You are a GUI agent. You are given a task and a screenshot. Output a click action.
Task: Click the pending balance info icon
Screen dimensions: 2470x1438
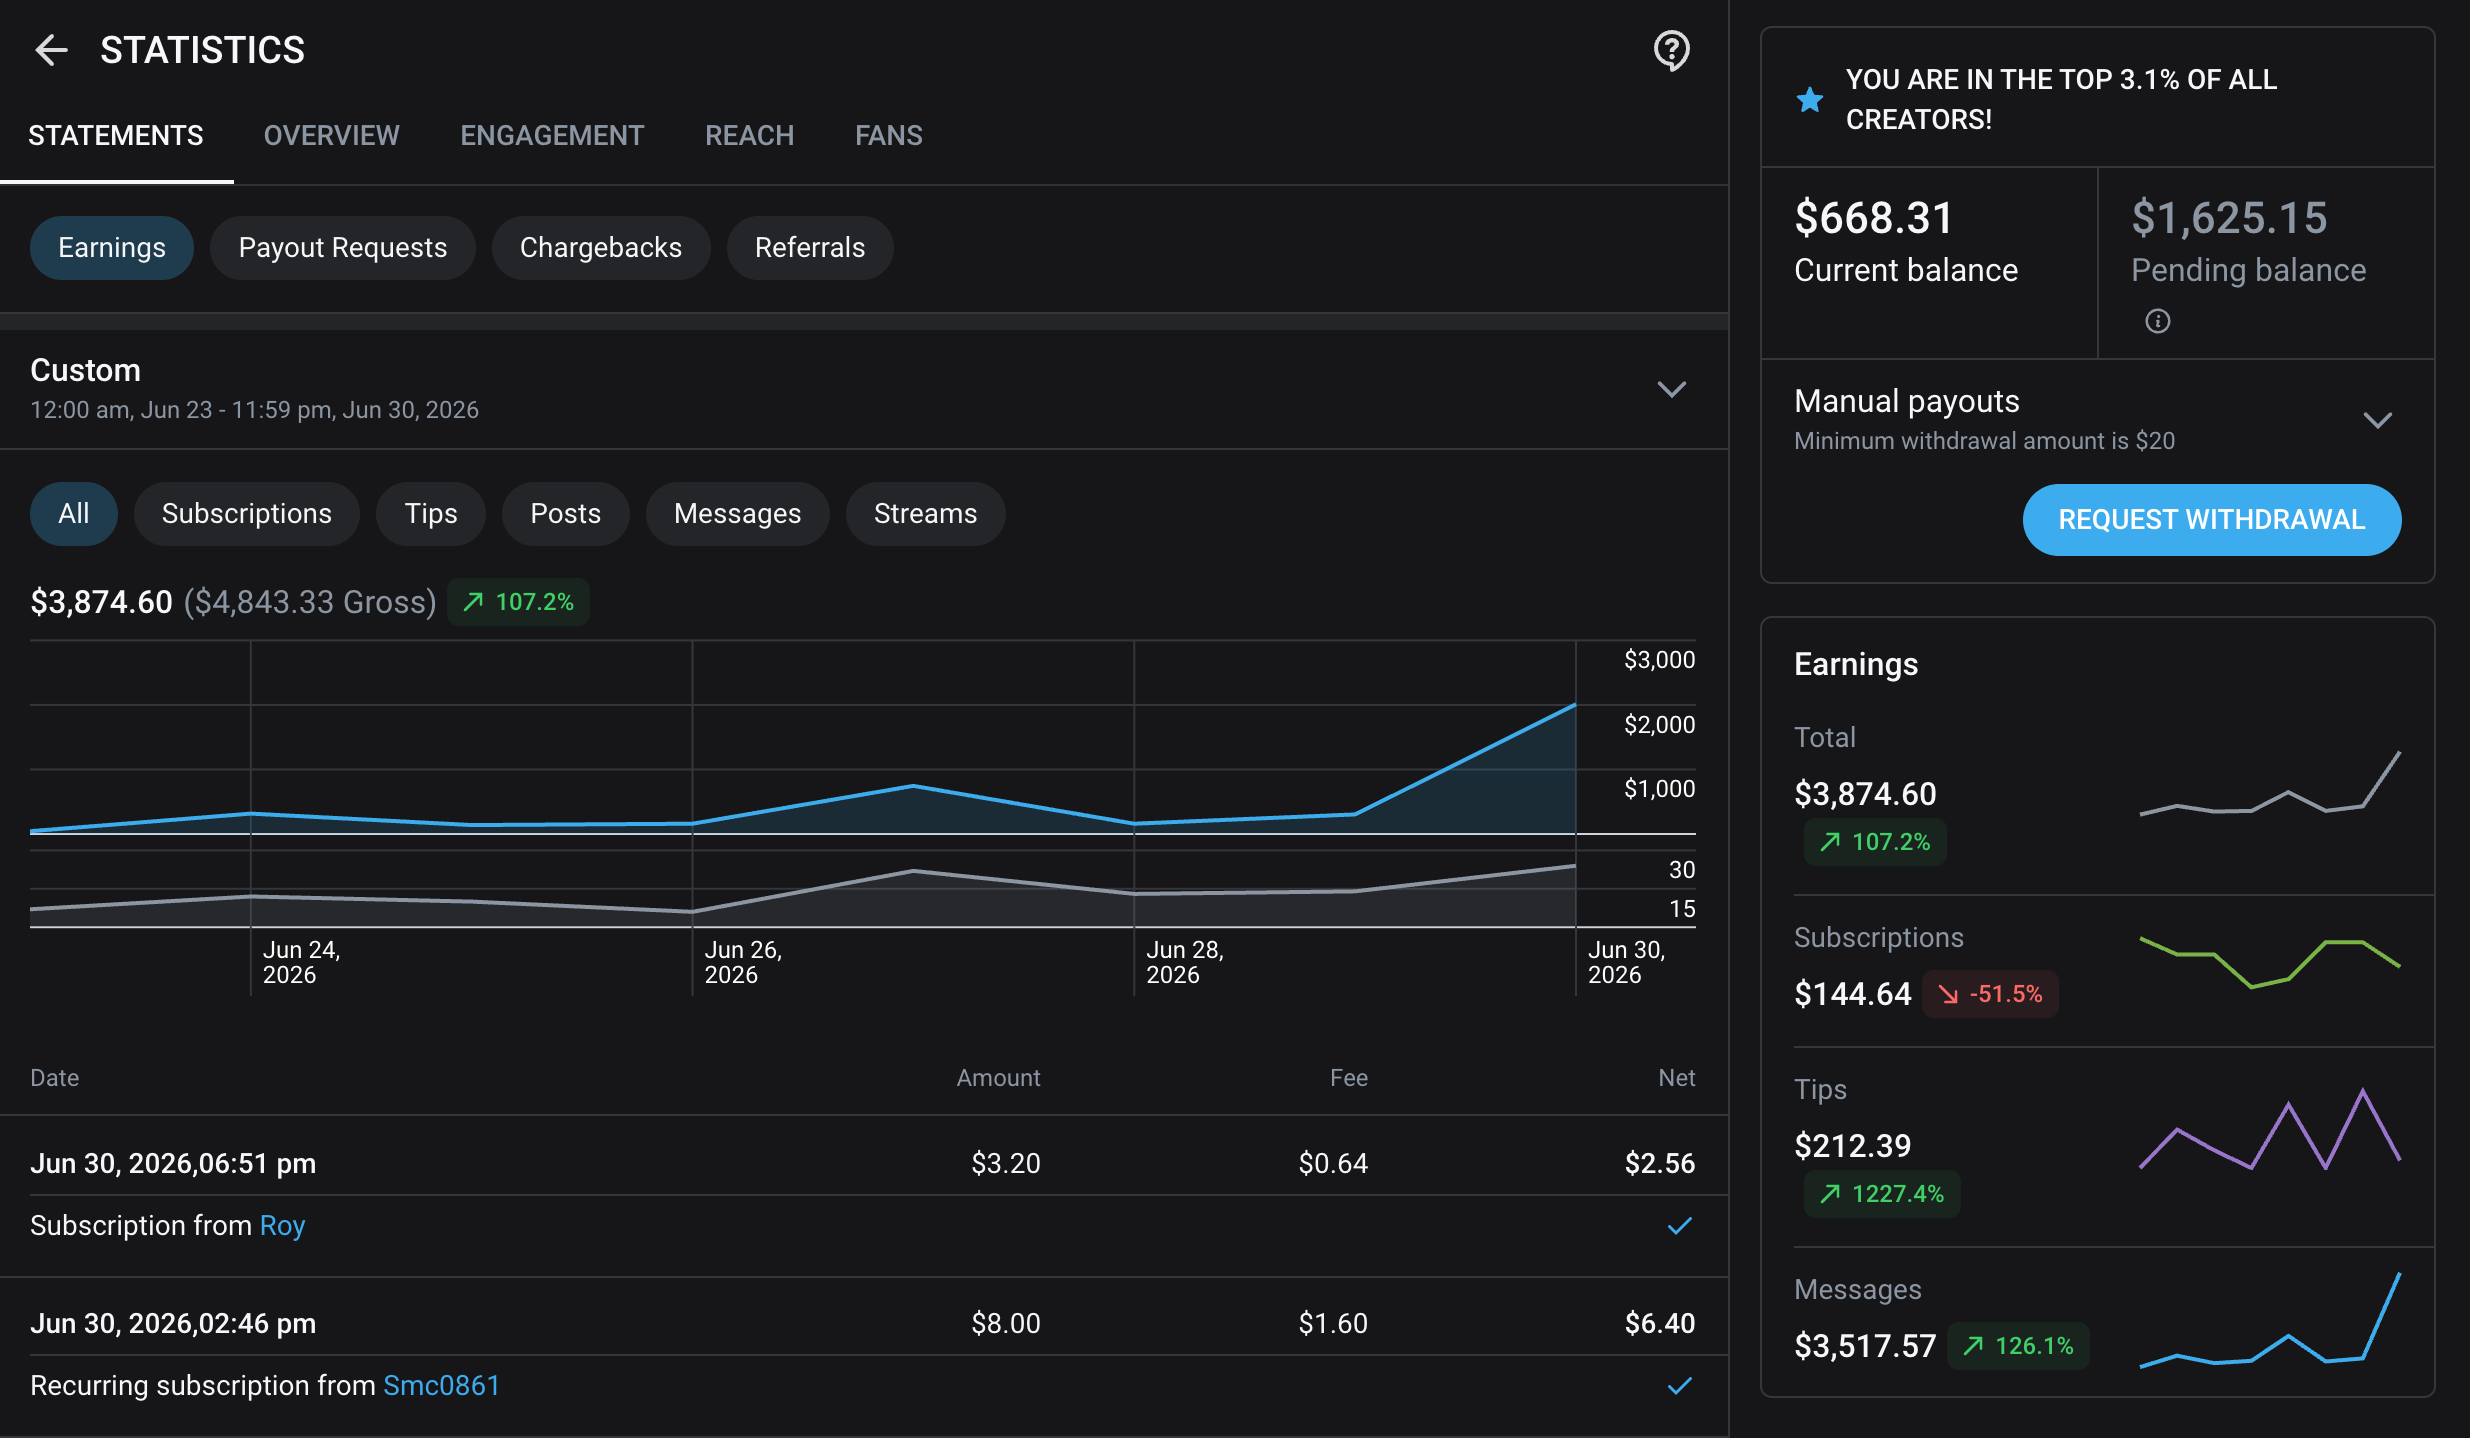point(2157,321)
